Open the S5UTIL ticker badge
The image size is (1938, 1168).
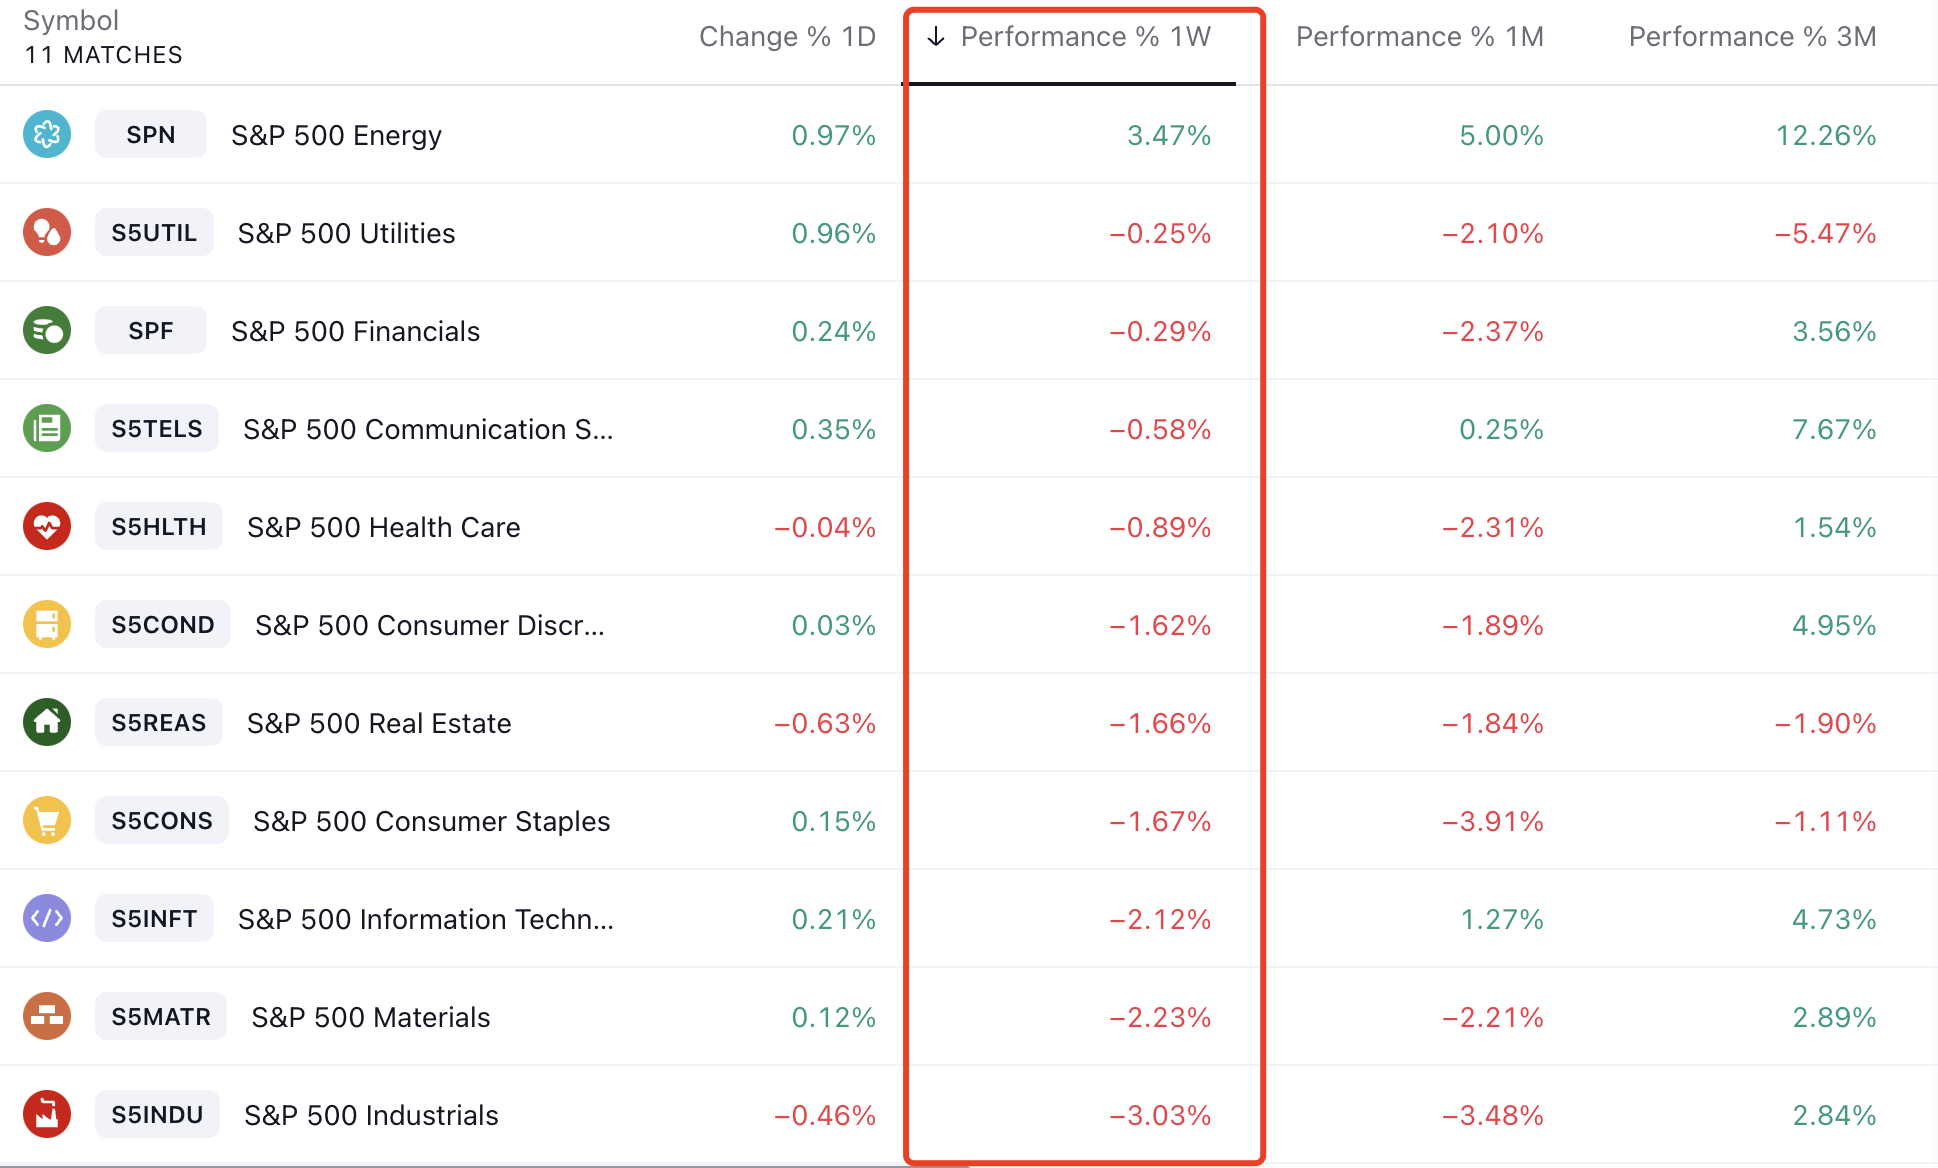pyautogui.click(x=154, y=233)
